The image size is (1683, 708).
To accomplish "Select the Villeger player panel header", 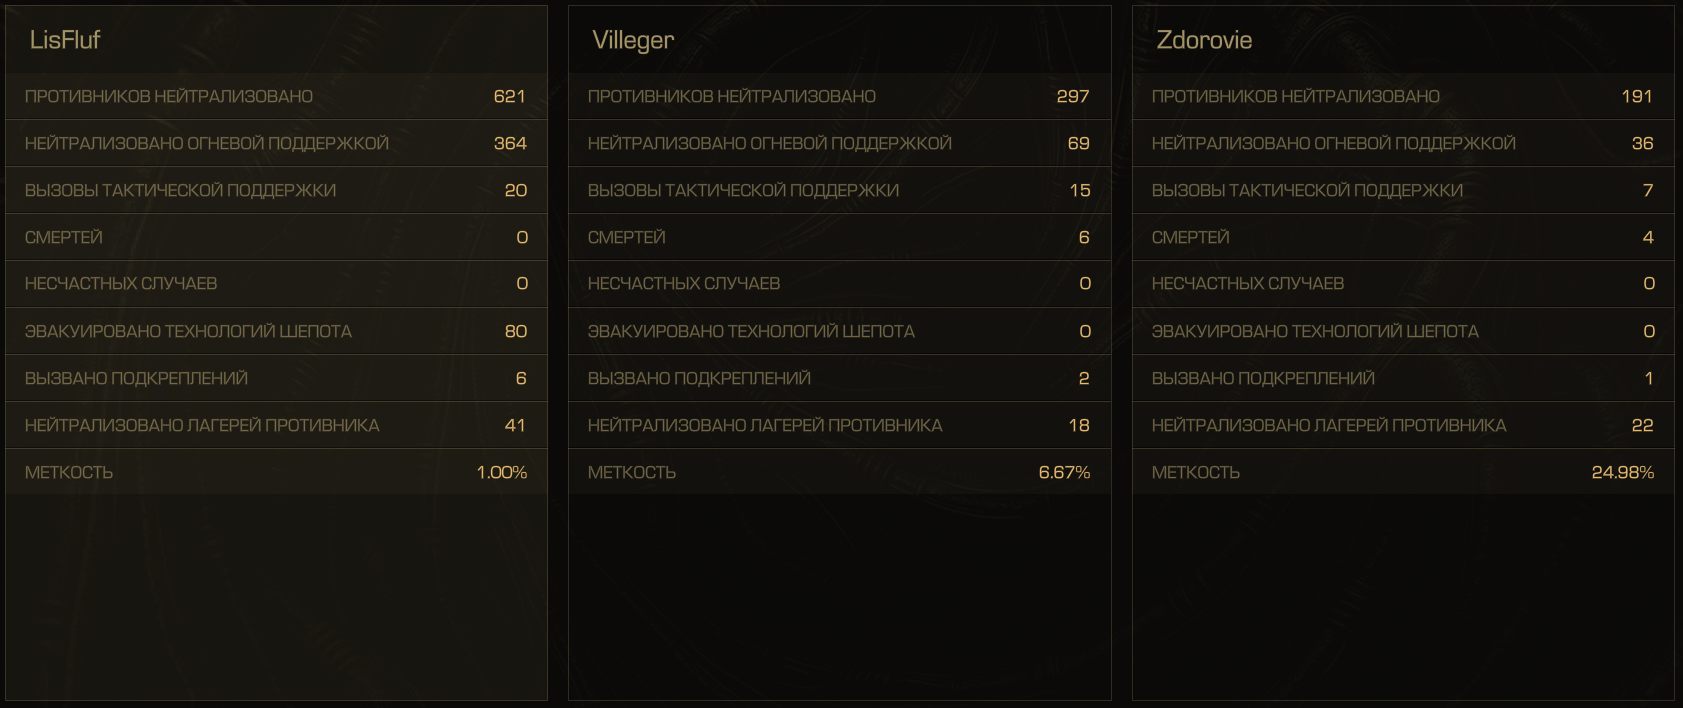I will pyautogui.click(x=839, y=40).
